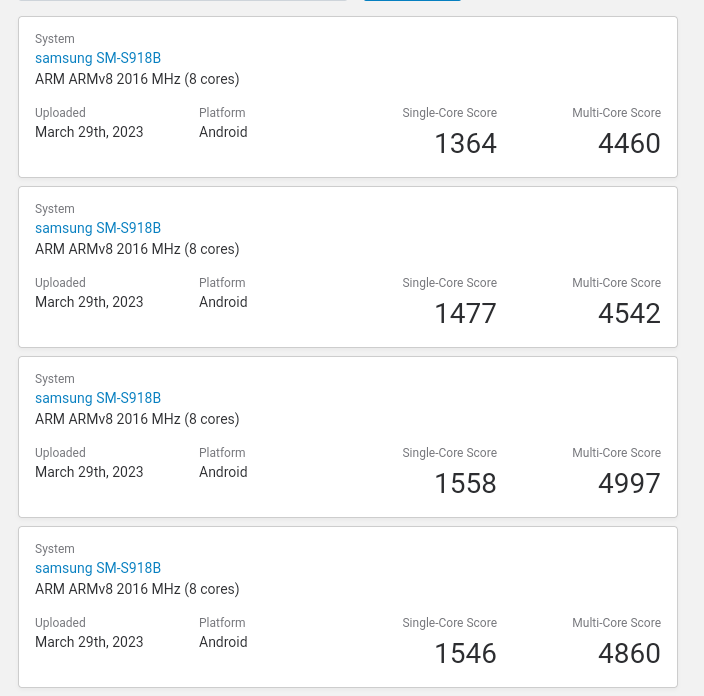This screenshot has height=696, width=704.
Task: Click the multi-core score 4542
Action: (x=629, y=314)
